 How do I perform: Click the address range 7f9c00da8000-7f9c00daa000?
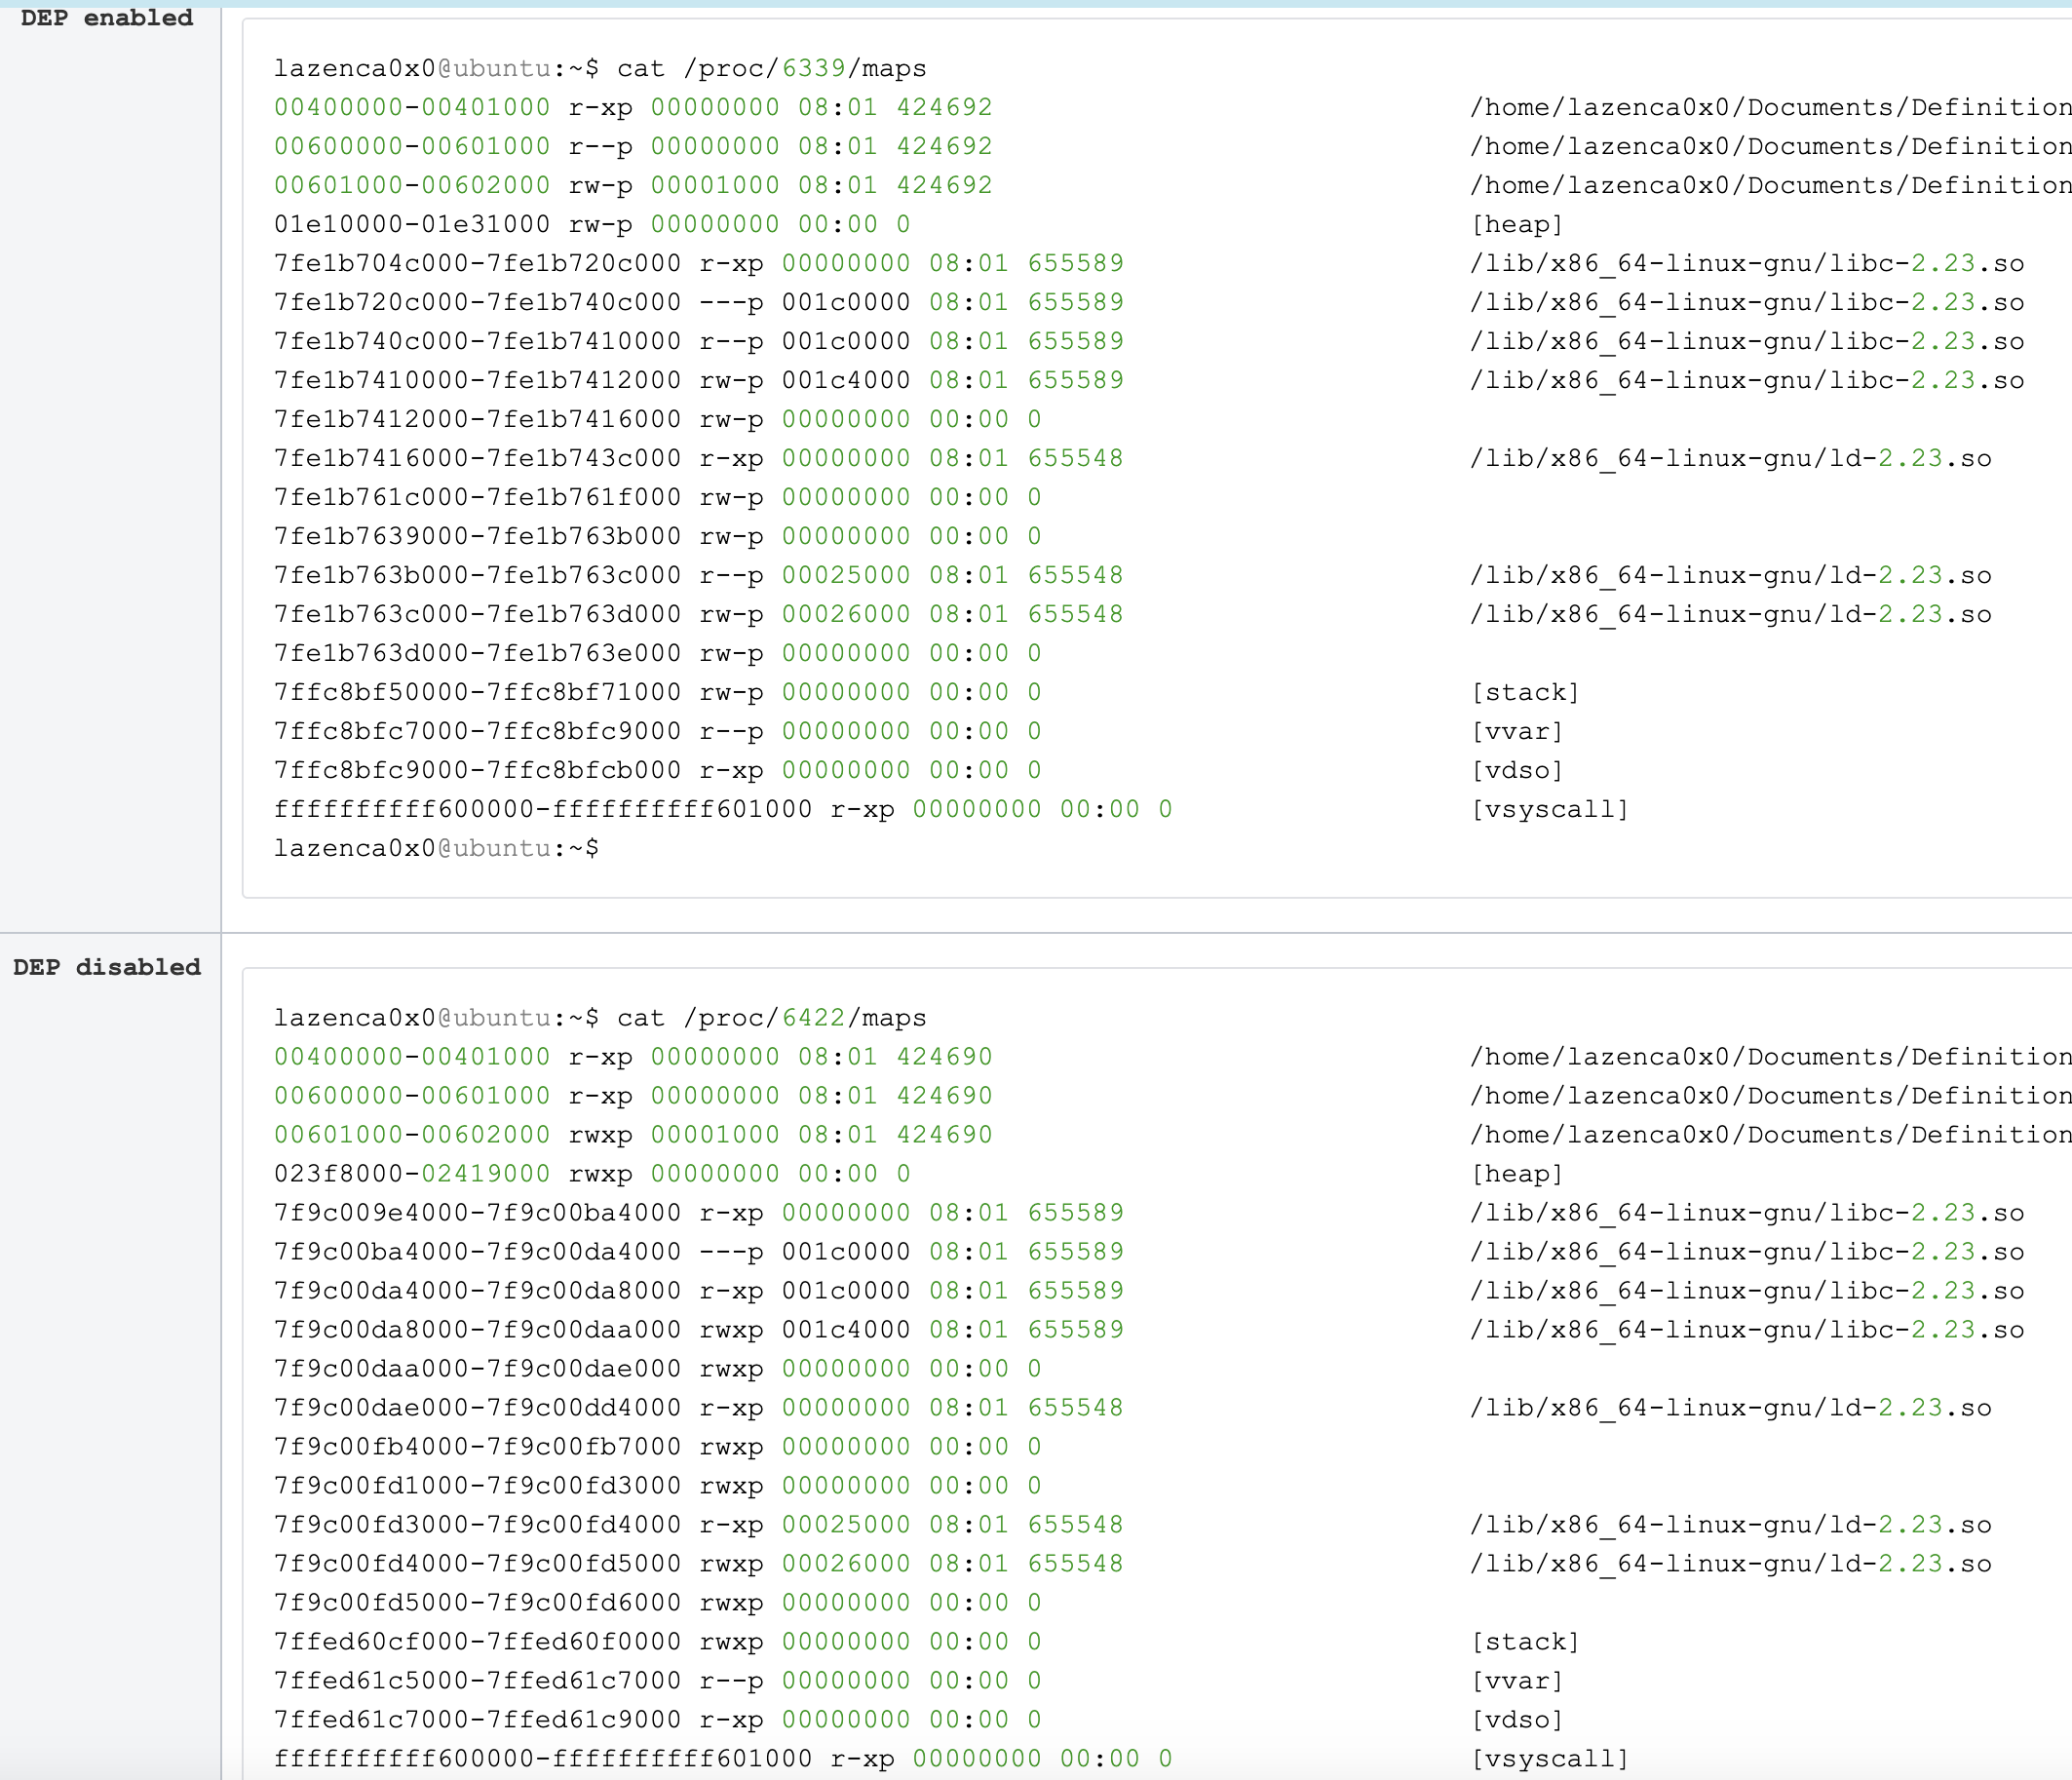point(477,1329)
